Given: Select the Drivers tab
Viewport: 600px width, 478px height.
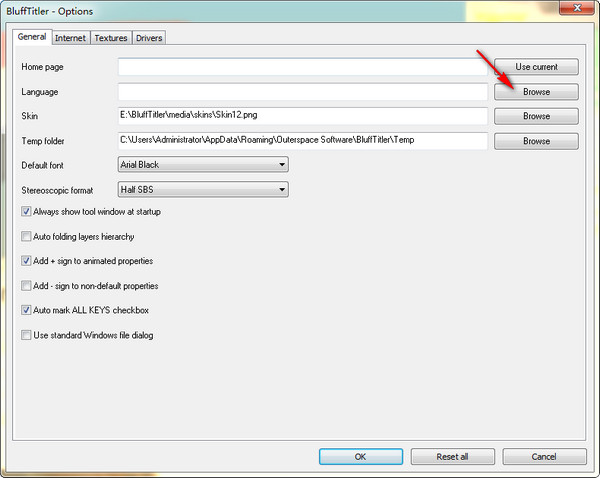Looking at the screenshot, I should tap(149, 38).
